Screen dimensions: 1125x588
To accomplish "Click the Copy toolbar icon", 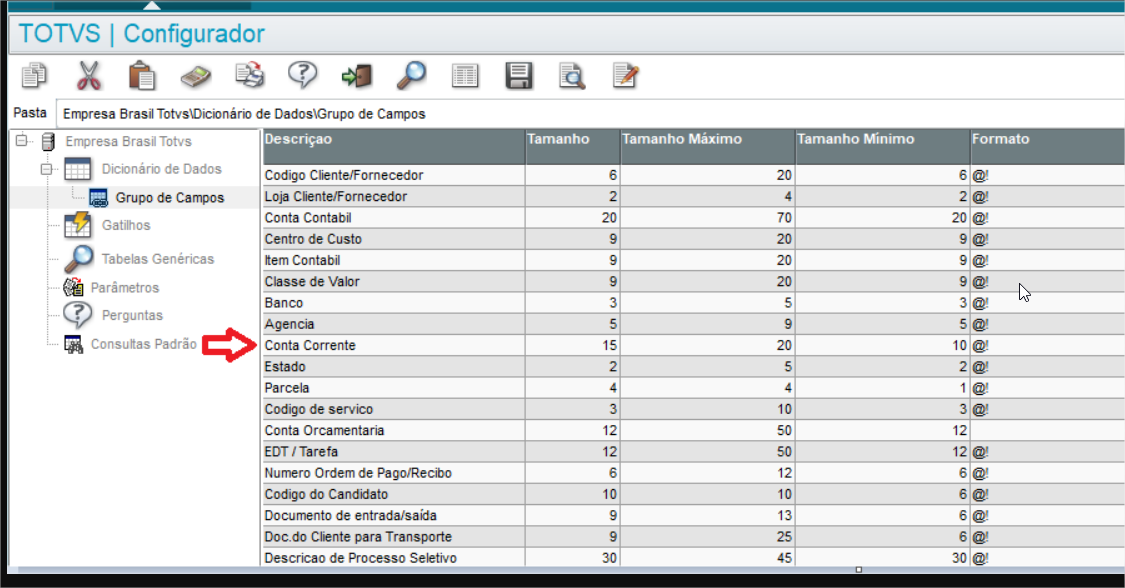I will 34,75.
